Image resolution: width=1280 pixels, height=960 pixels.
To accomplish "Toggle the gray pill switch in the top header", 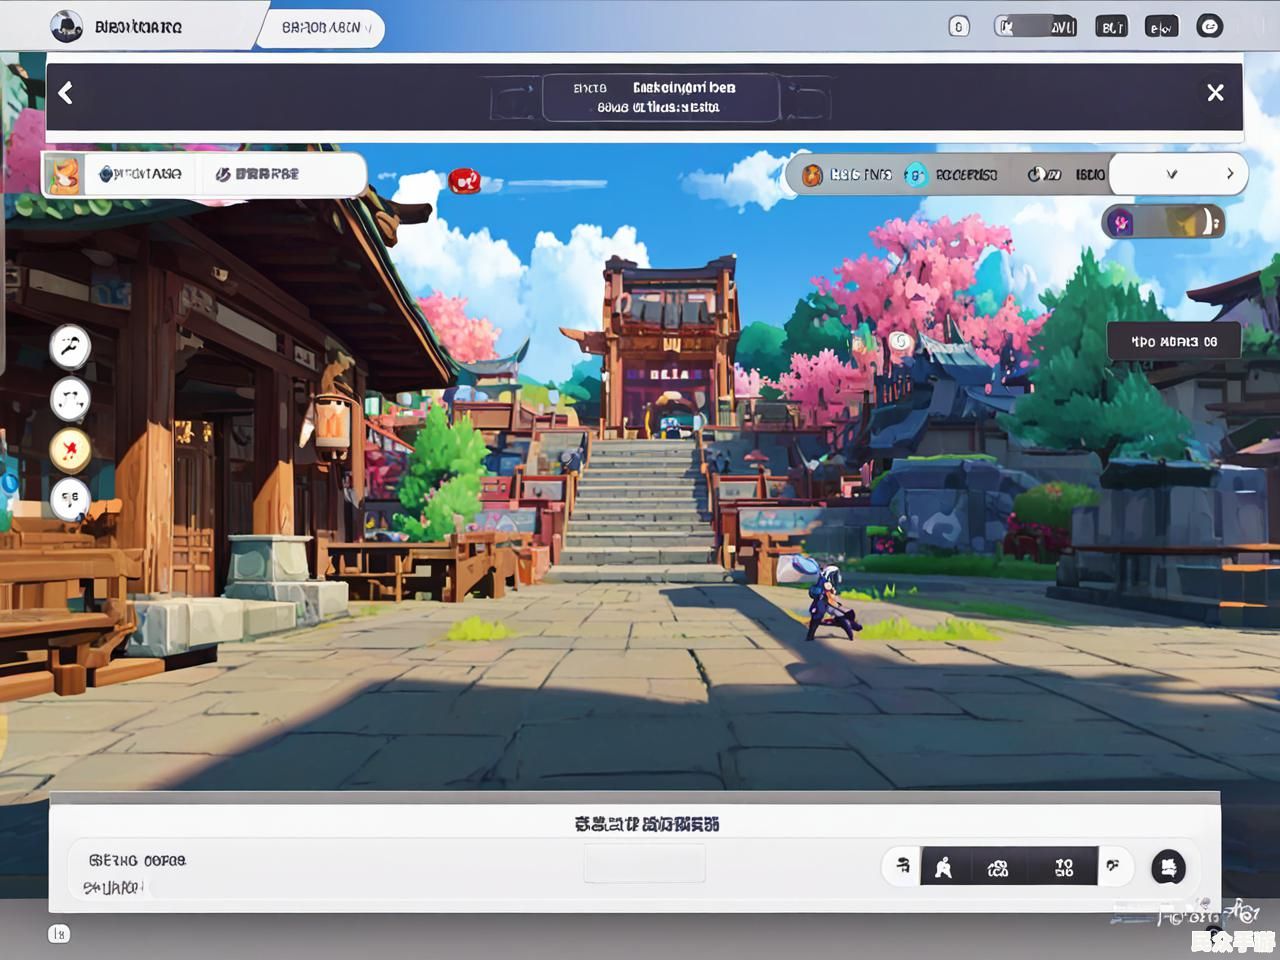I will click(x=1035, y=27).
